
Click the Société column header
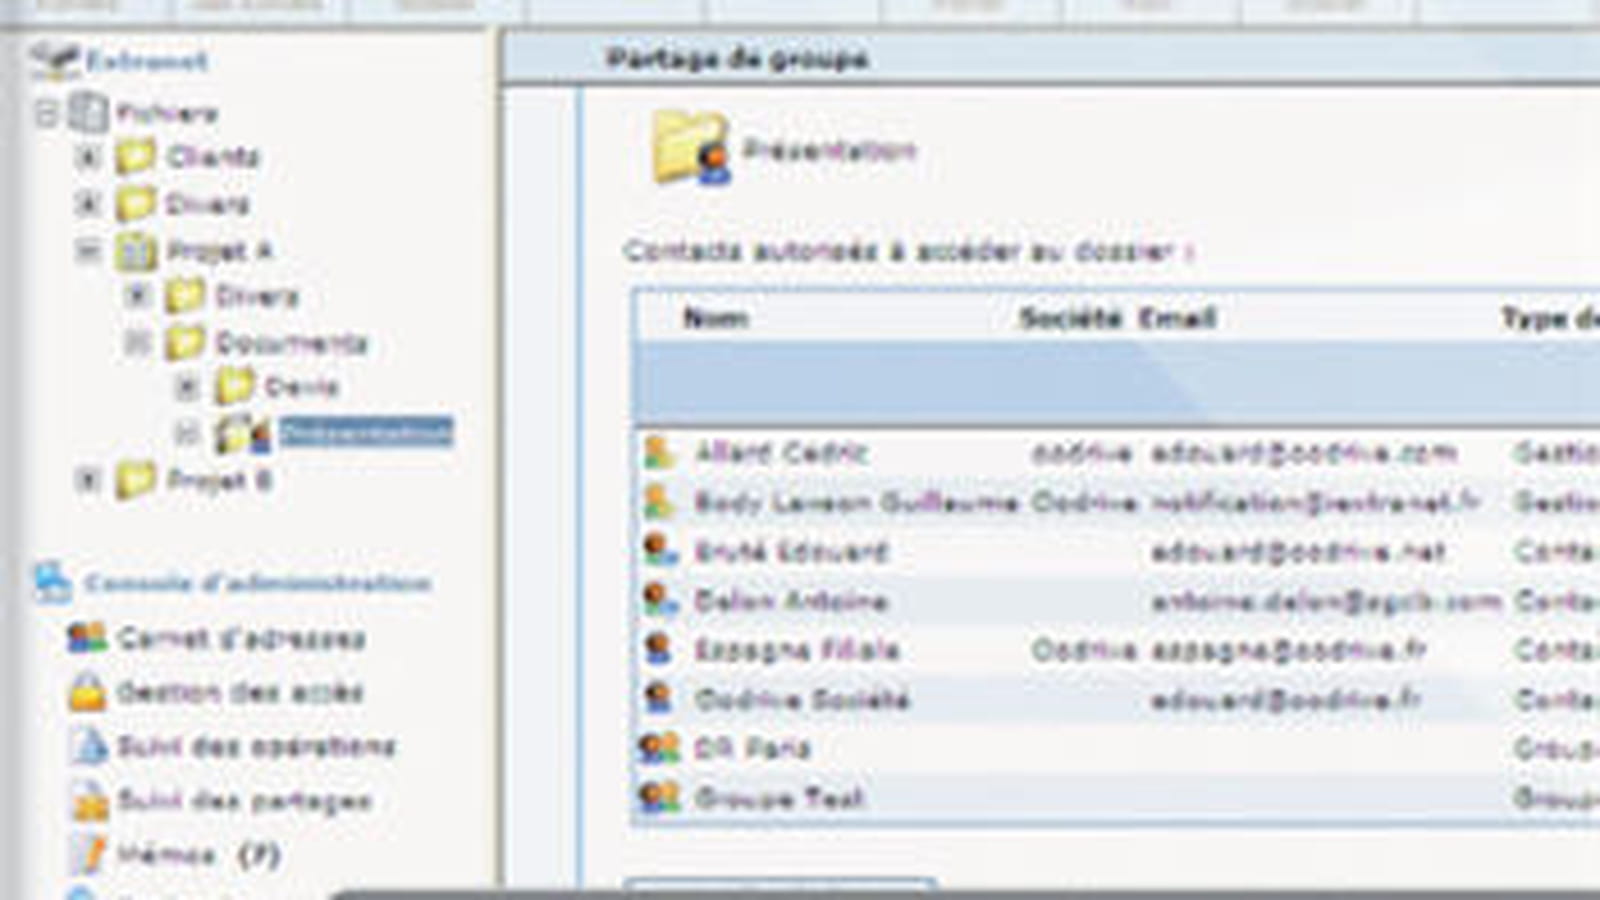click(x=1070, y=319)
